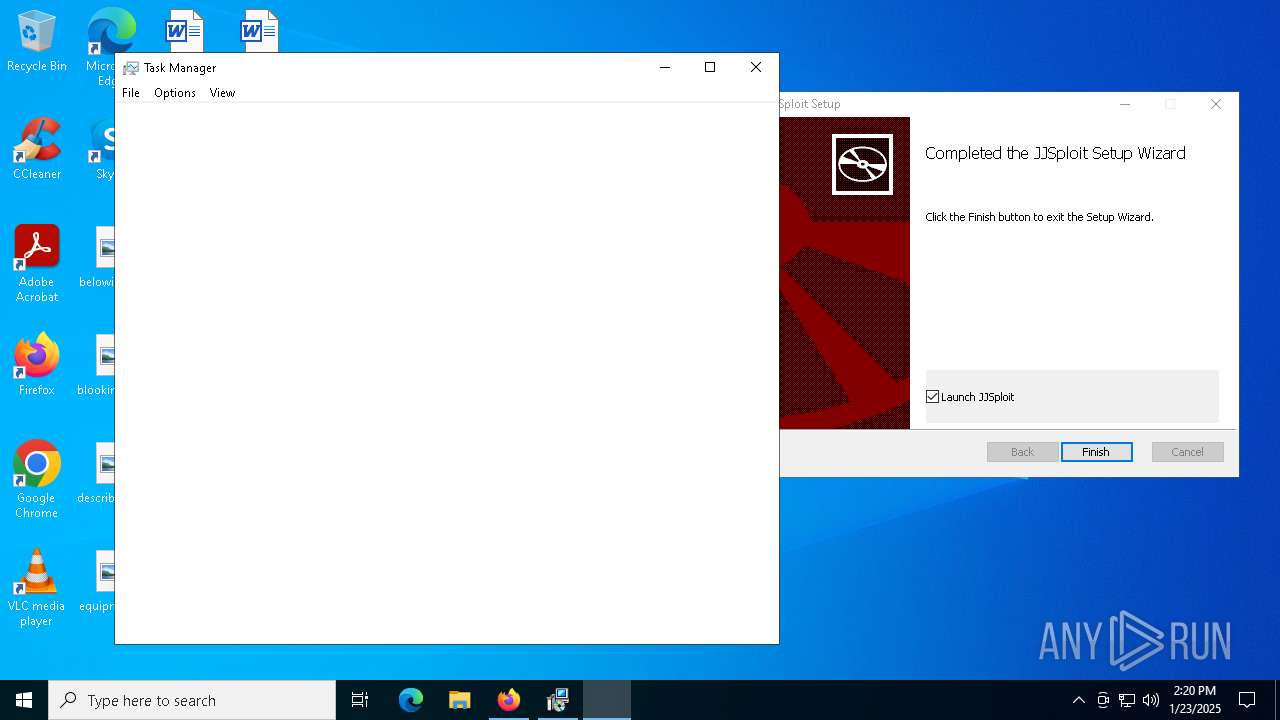1280x720 pixels.
Task: Click the Task Manager title bar icon
Action: 130,68
